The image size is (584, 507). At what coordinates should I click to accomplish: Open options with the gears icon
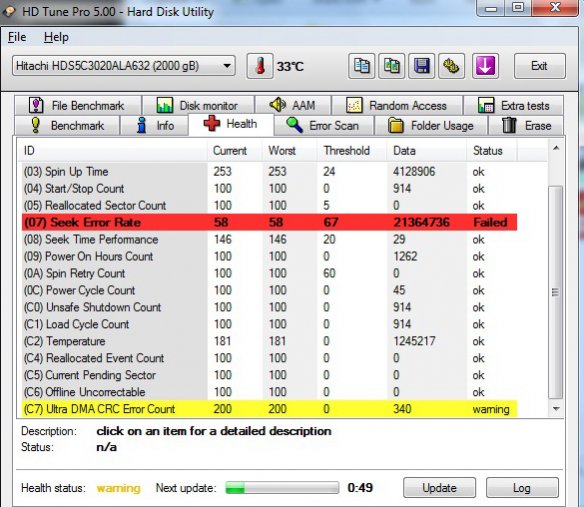(x=451, y=66)
